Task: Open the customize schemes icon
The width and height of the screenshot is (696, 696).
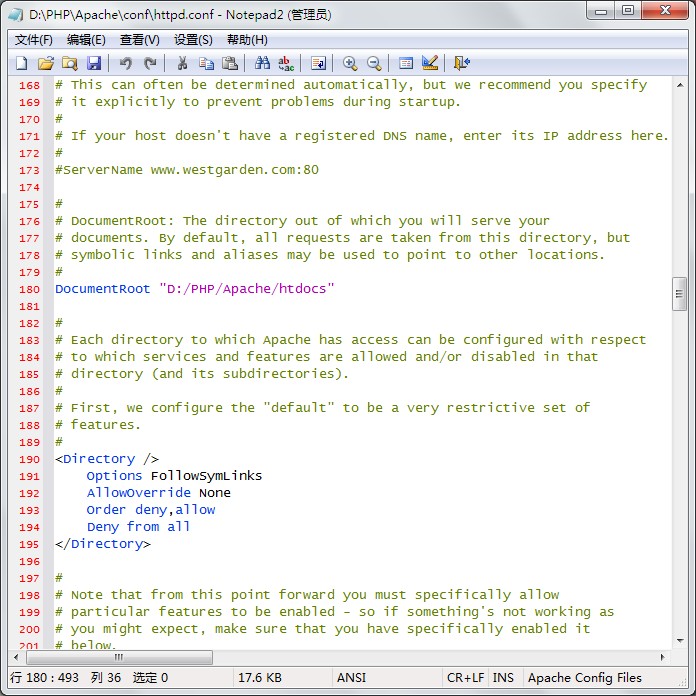Action: (430, 63)
